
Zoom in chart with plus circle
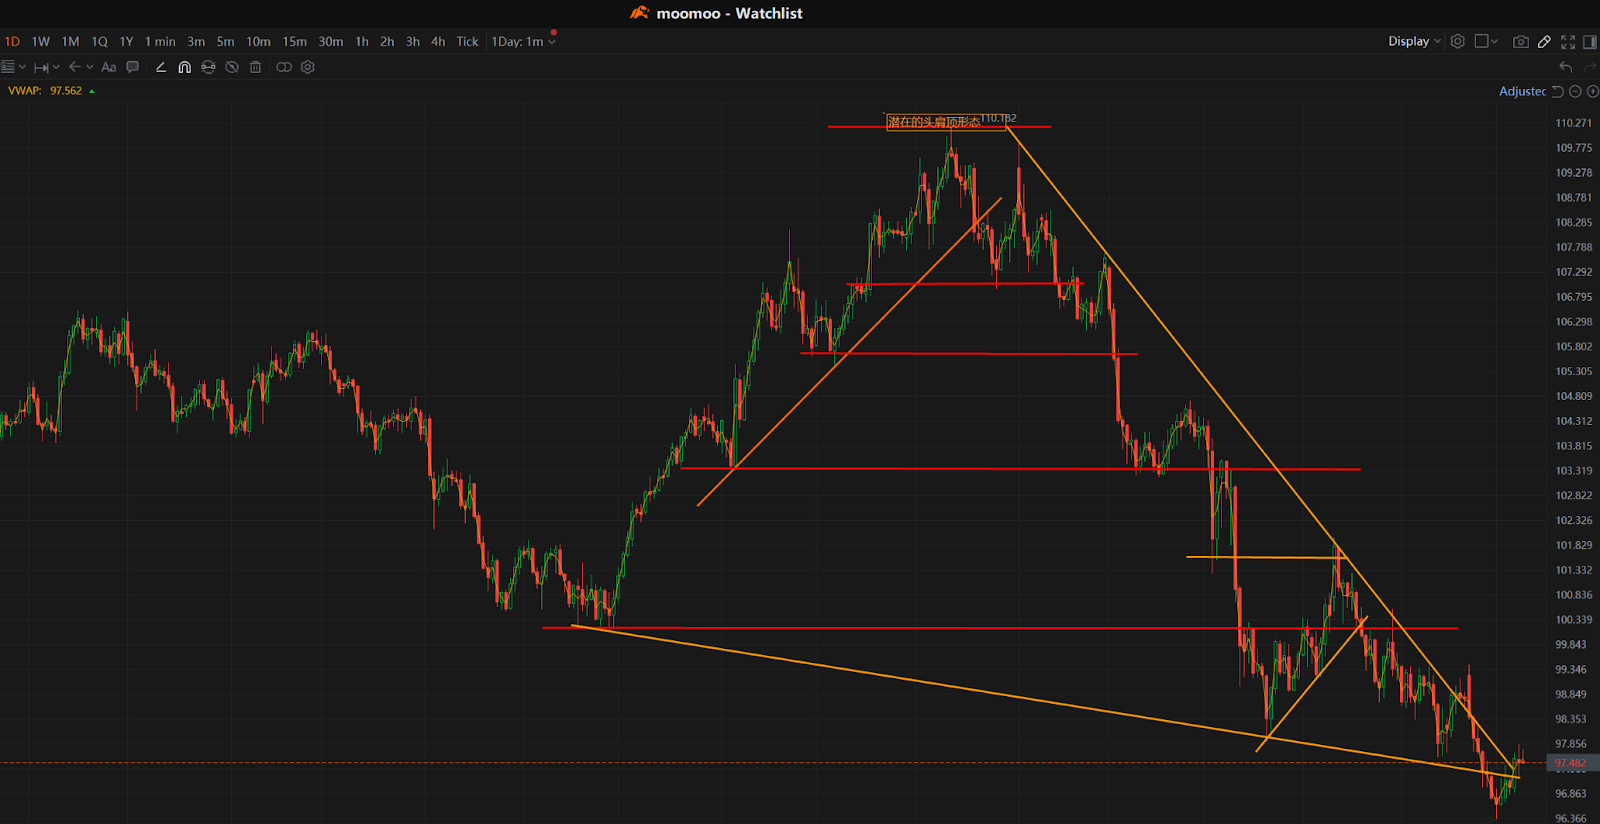(x=1593, y=91)
